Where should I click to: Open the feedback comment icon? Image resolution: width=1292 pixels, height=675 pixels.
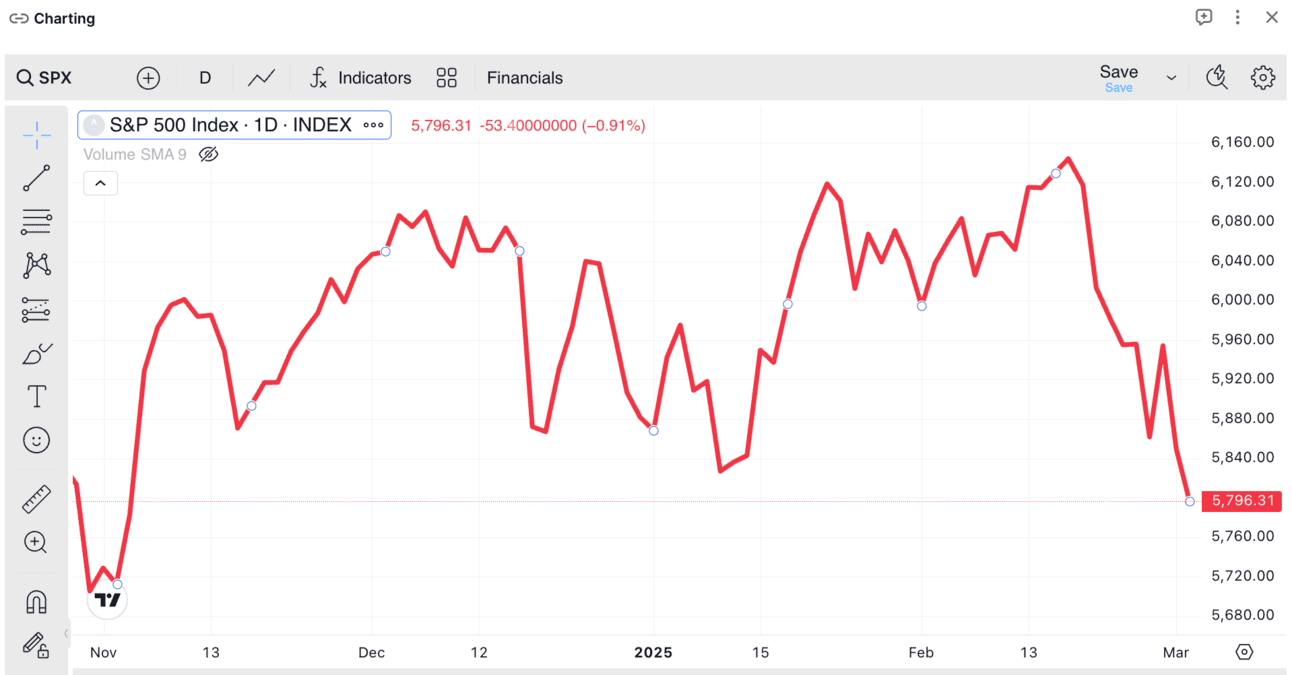[x=1204, y=17]
